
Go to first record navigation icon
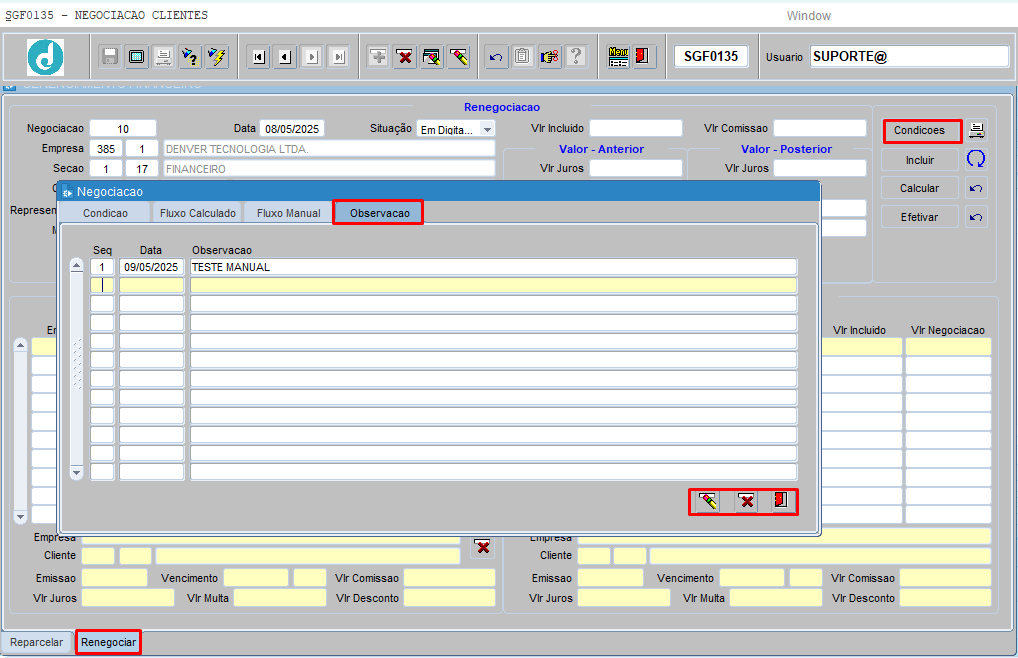258,57
